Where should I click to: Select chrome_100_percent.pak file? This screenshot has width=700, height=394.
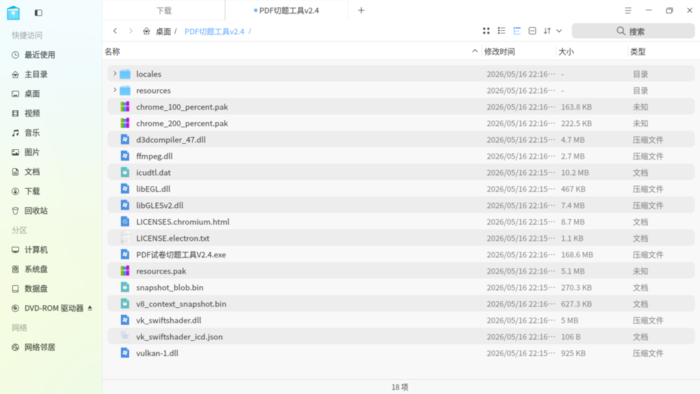pos(401,107)
